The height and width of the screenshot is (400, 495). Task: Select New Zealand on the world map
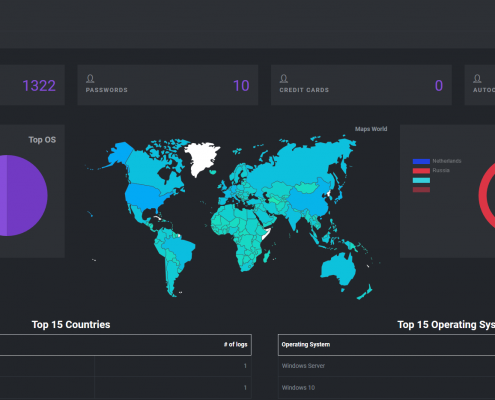pos(365,292)
